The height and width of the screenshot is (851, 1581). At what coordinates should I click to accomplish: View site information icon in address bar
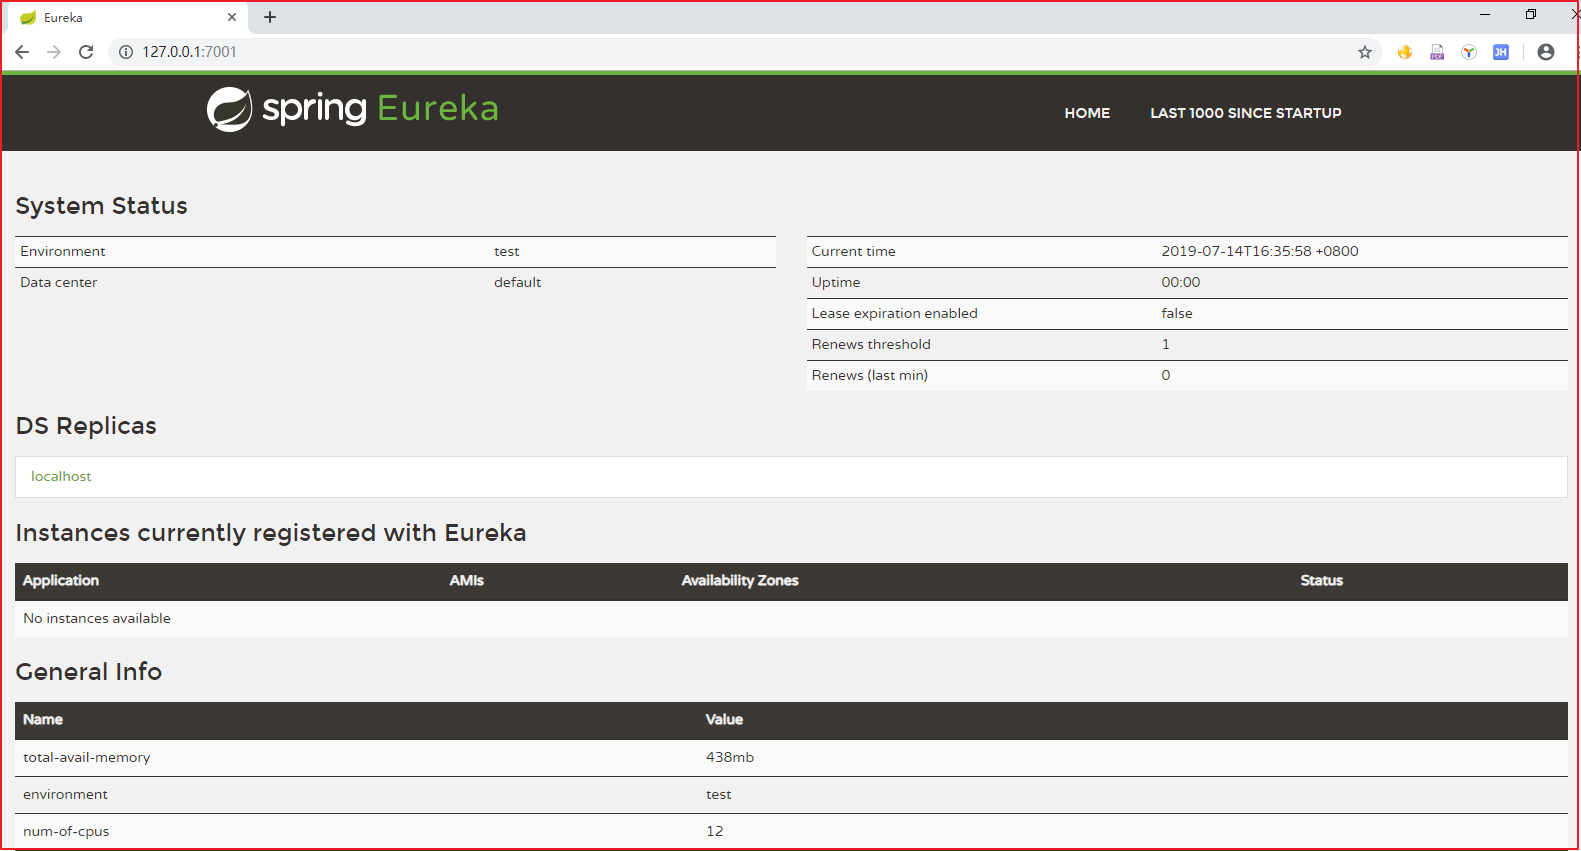[x=126, y=52]
